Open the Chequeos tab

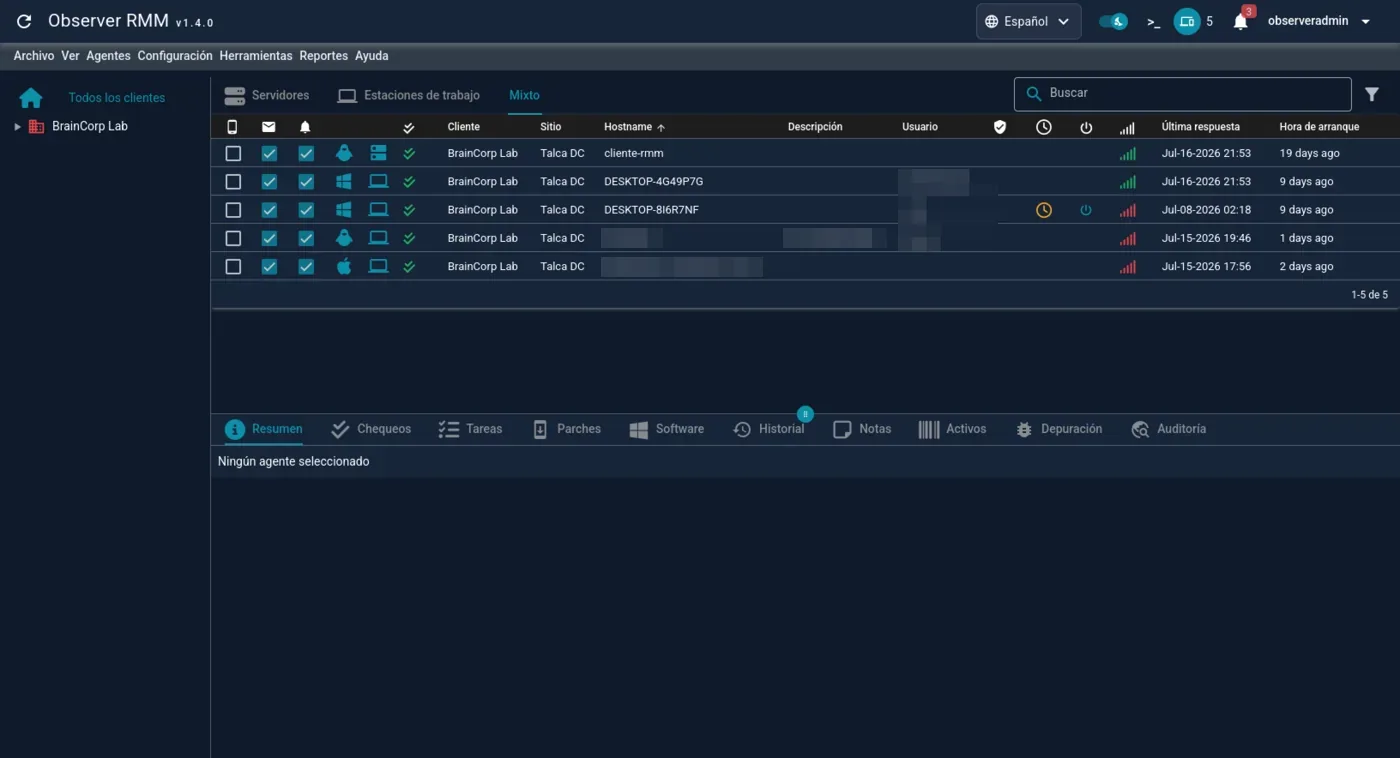tap(371, 429)
